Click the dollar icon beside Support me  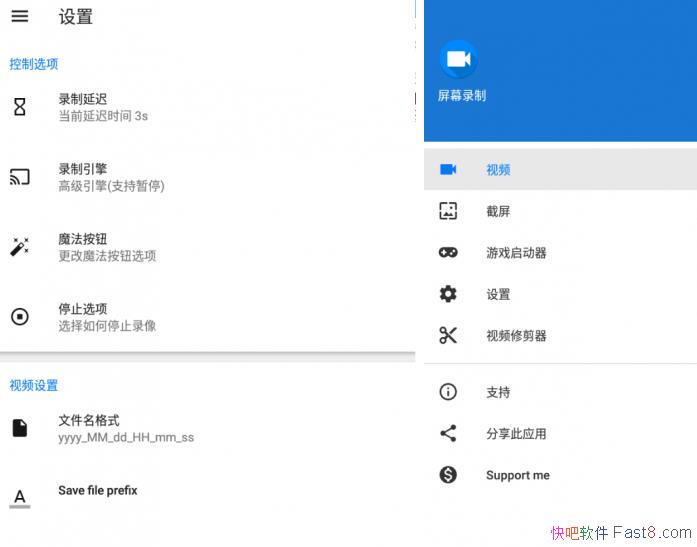click(448, 475)
